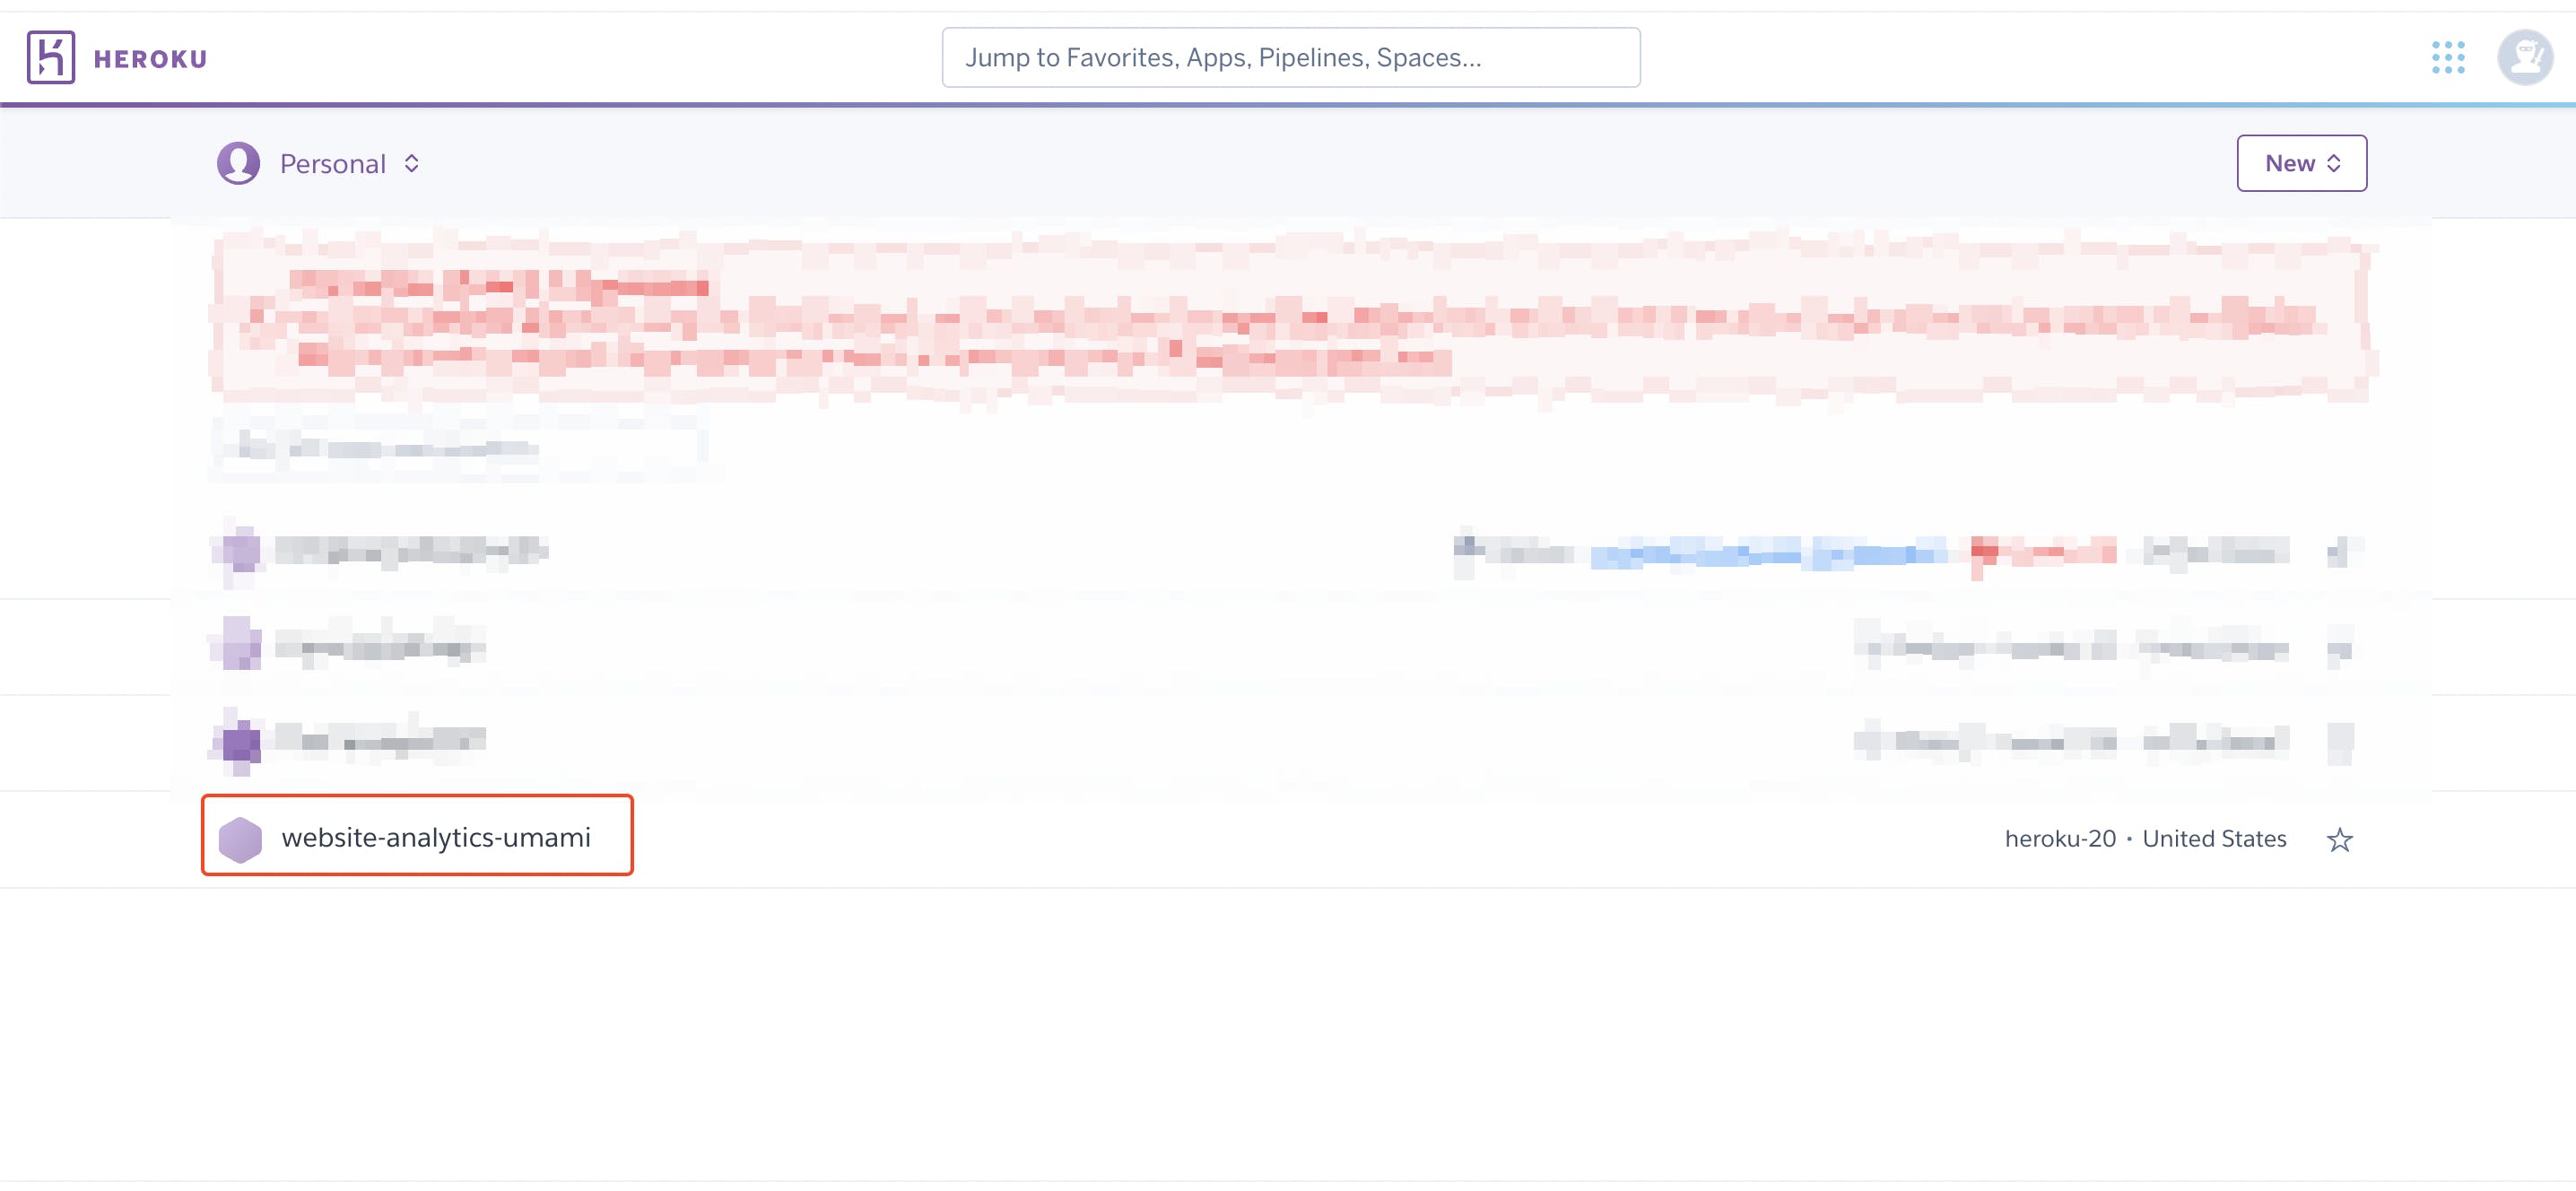The width and height of the screenshot is (2576, 1191).
Task: Click the first blurred app's hexagon icon
Action: (241, 551)
